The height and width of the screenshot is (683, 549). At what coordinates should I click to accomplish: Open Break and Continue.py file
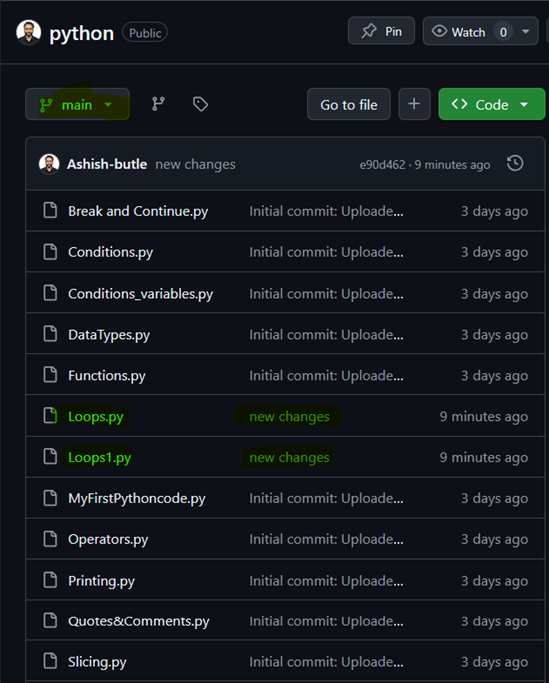[x=138, y=211]
